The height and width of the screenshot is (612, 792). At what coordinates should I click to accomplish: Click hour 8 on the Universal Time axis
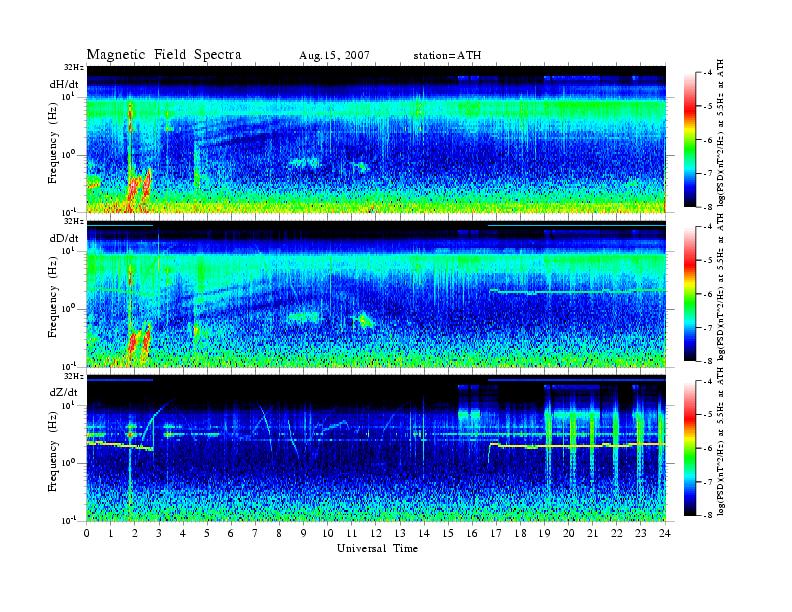(279, 534)
